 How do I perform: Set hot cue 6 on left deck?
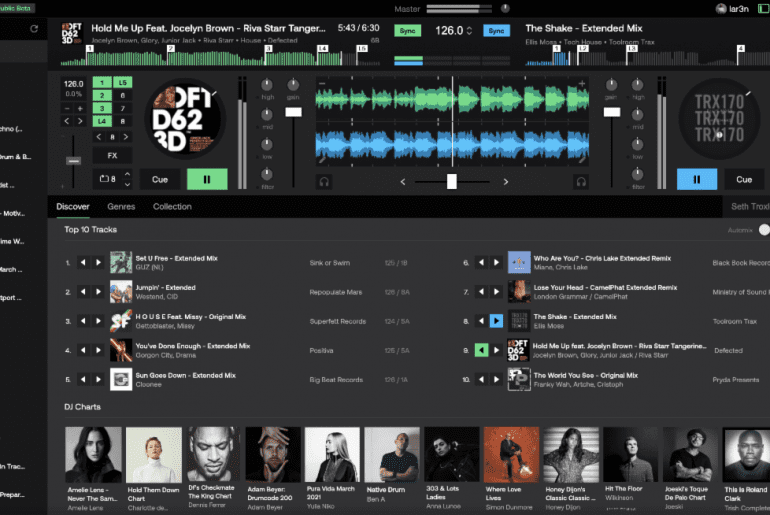[x=123, y=95]
